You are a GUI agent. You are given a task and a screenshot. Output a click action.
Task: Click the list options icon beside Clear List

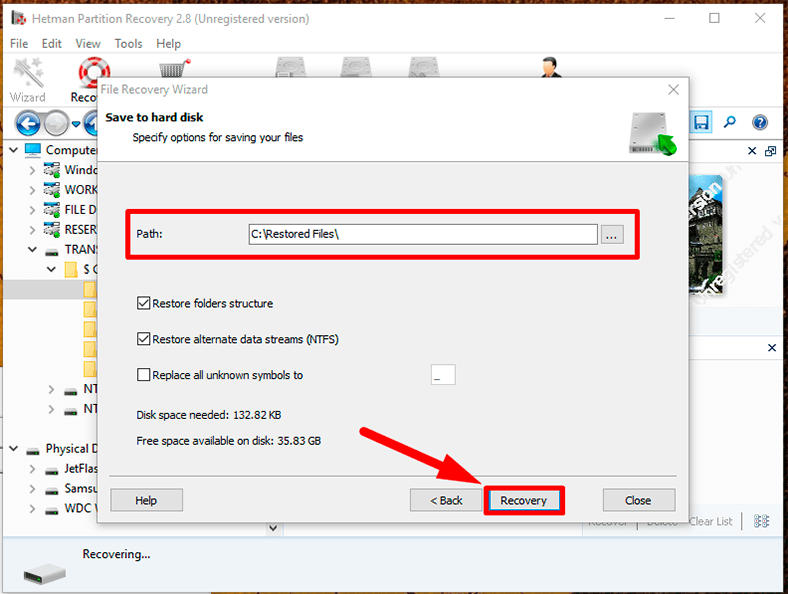tap(761, 521)
